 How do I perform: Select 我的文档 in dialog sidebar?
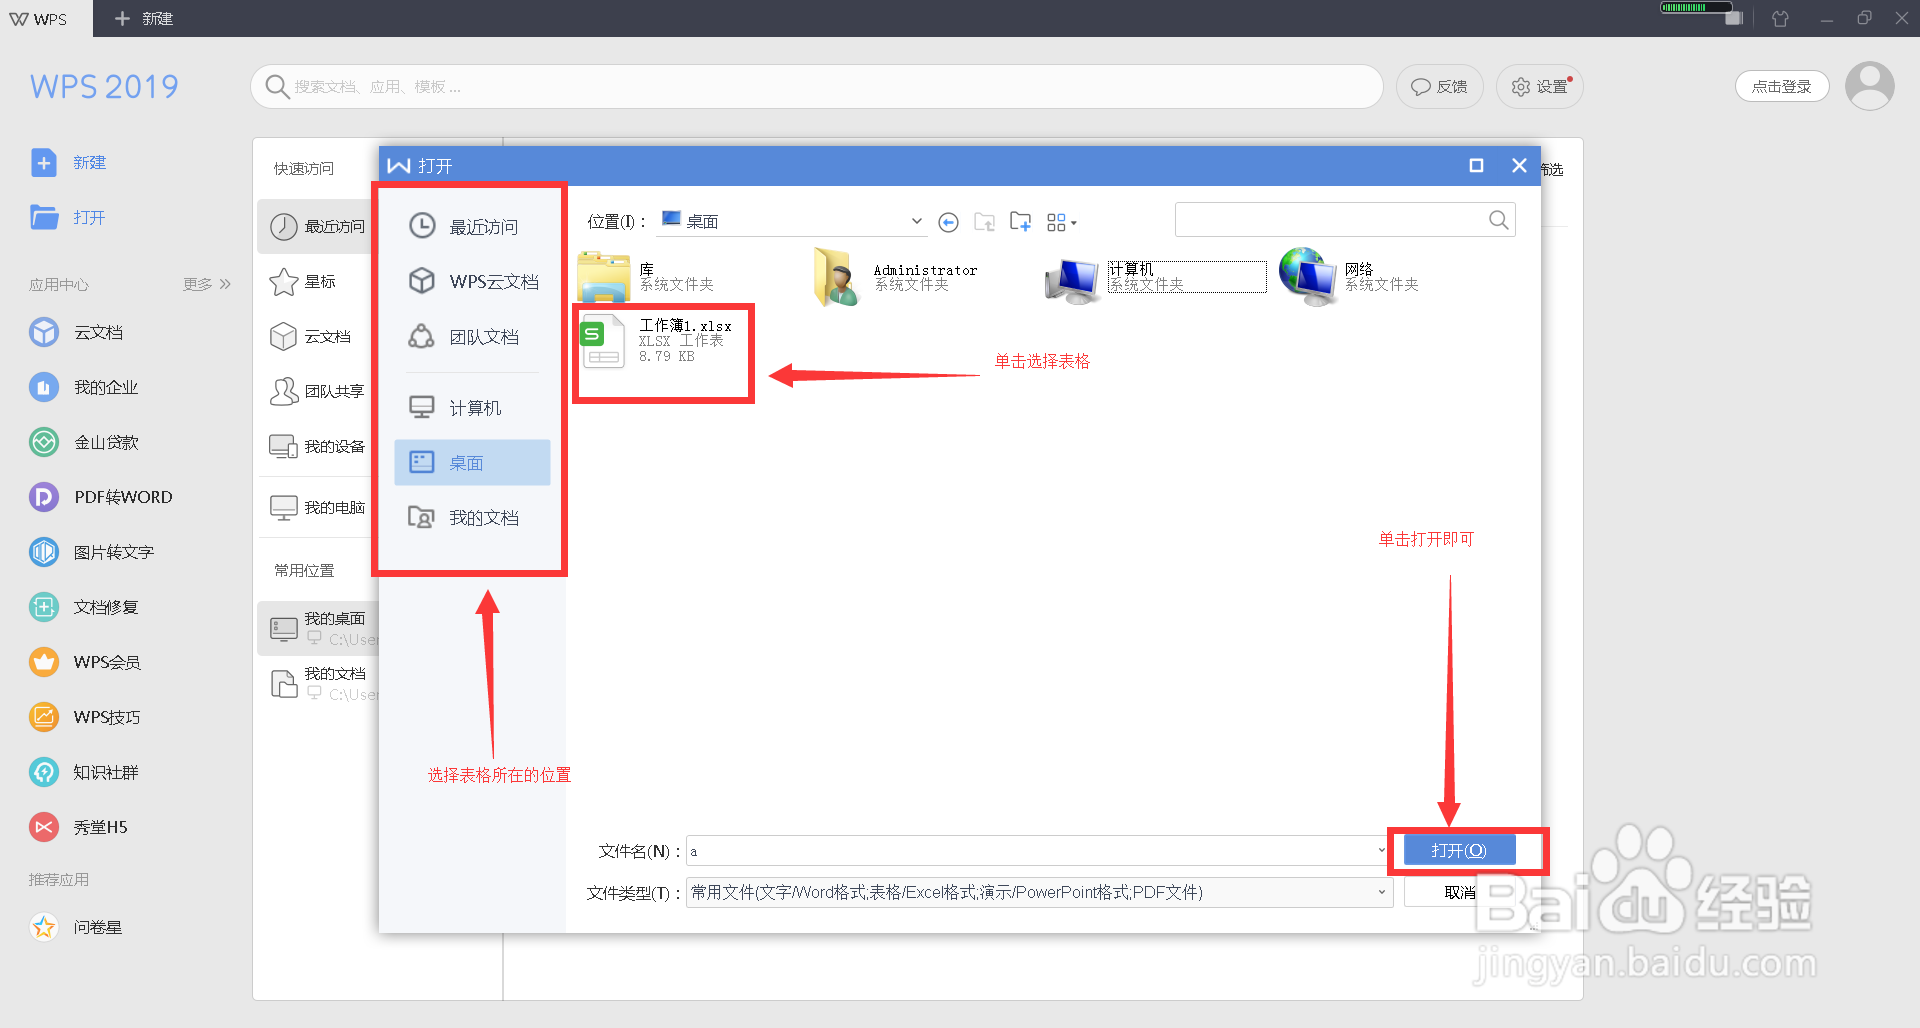(472, 518)
